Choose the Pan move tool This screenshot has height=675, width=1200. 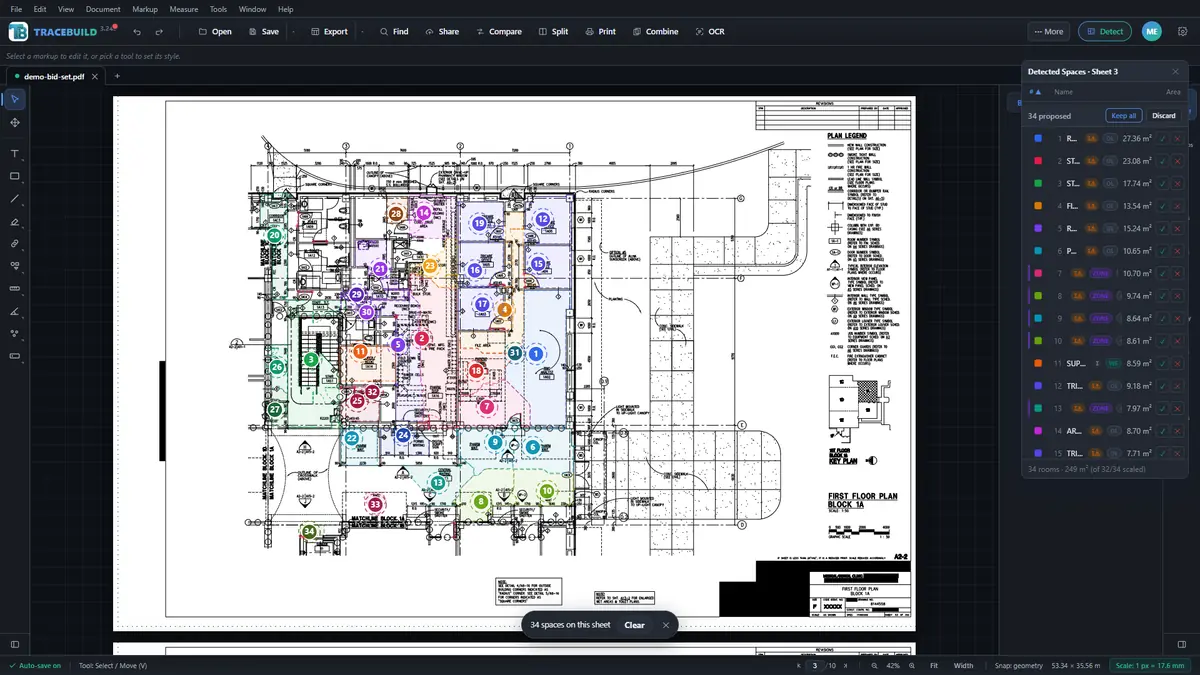point(14,122)
